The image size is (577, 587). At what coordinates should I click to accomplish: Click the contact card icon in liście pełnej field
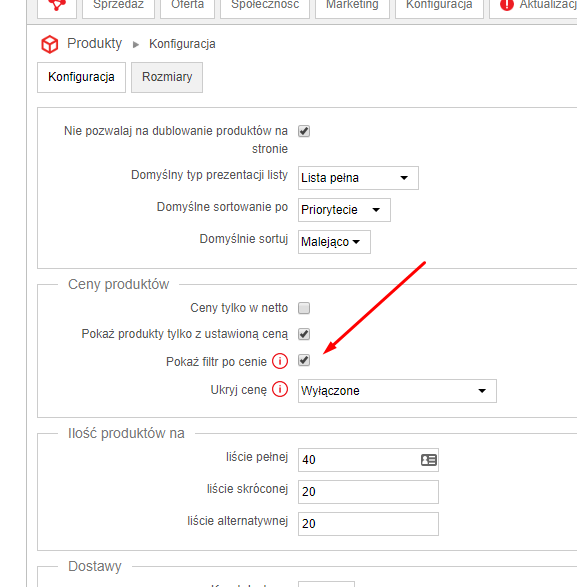429,460
